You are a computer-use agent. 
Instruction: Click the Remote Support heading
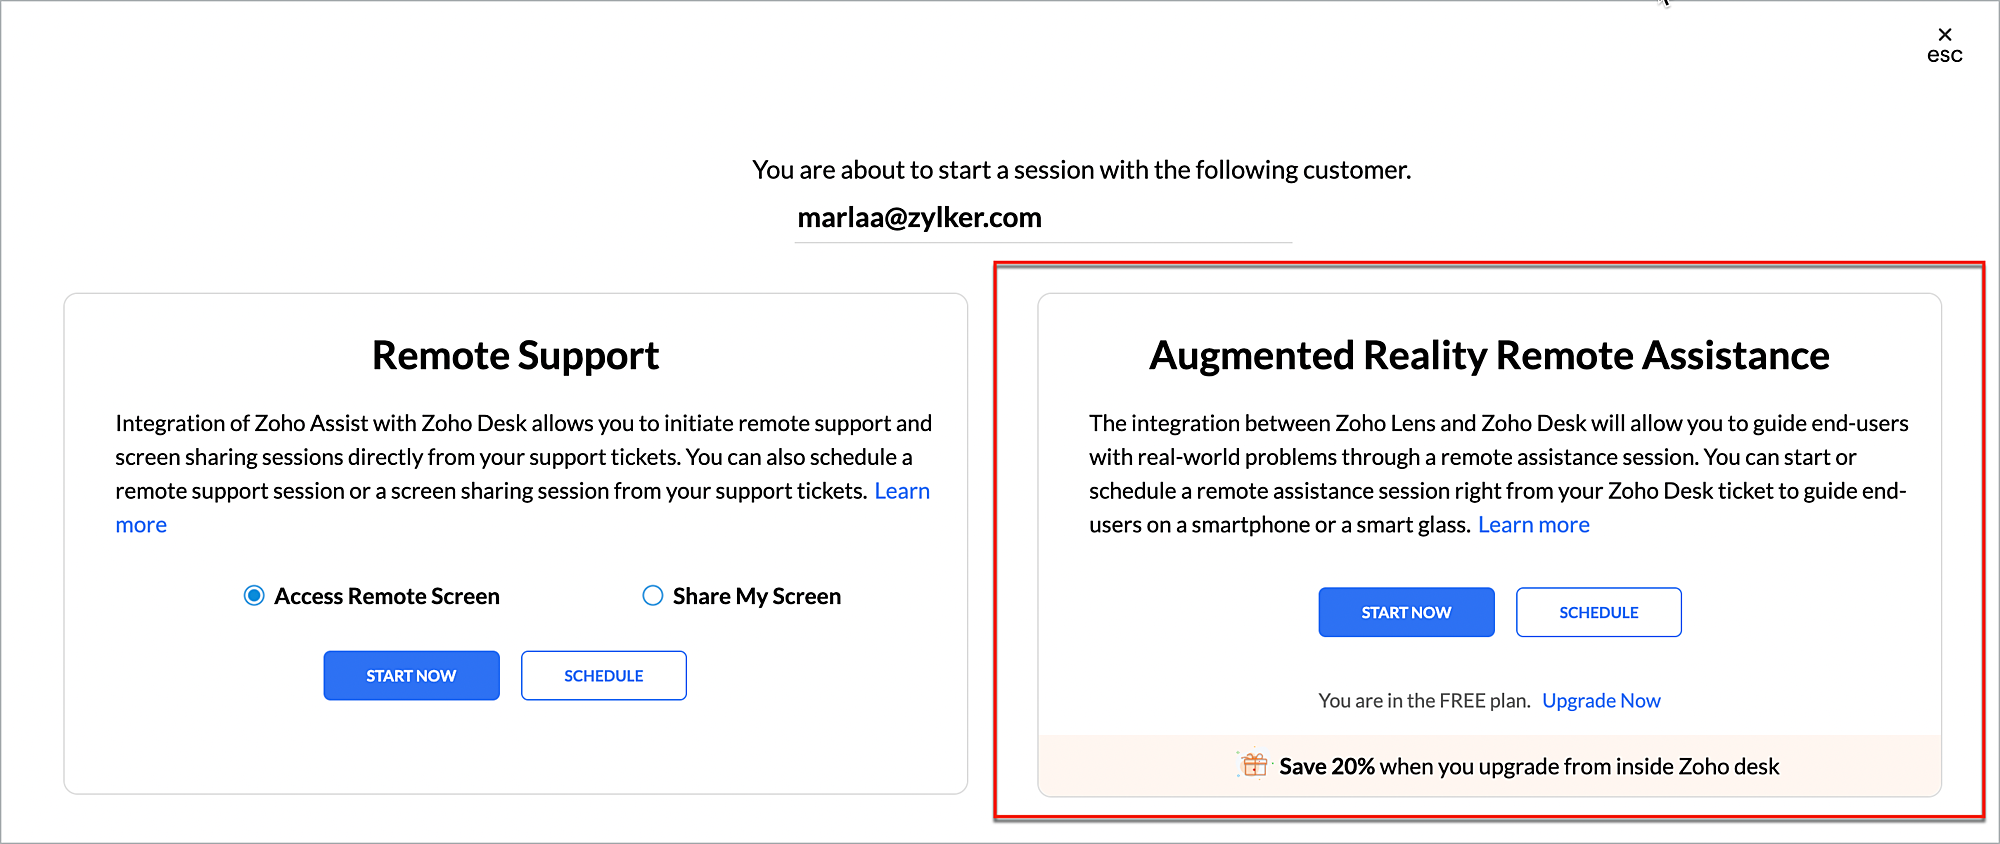click(x=515, y=356)
